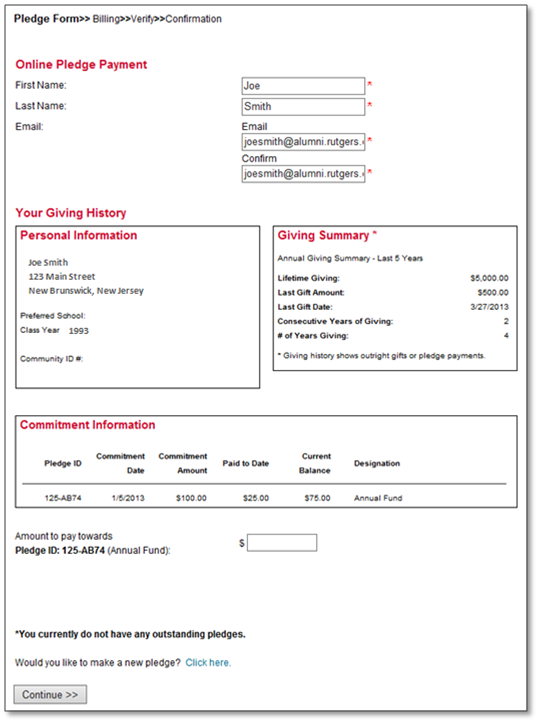Select the Confirmation breadcrumb step
The width and height of the screenshot is (539, 723).
[193, 19]
